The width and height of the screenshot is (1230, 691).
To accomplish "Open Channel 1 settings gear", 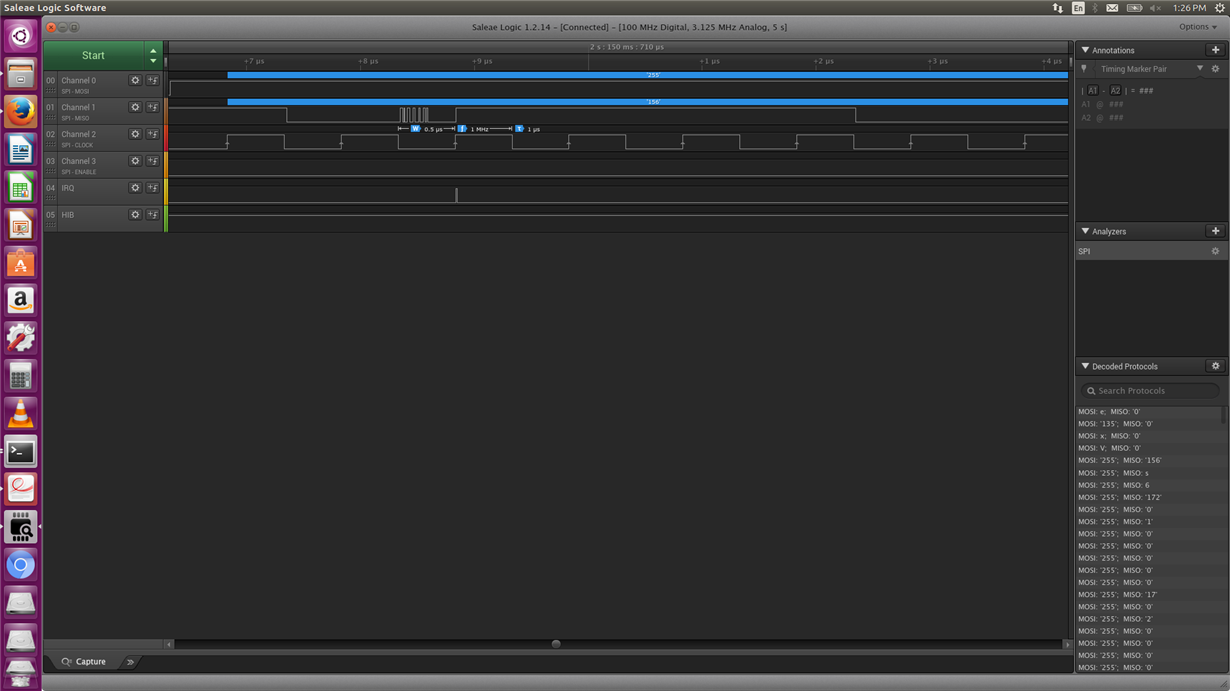I will tap(135, 107).
